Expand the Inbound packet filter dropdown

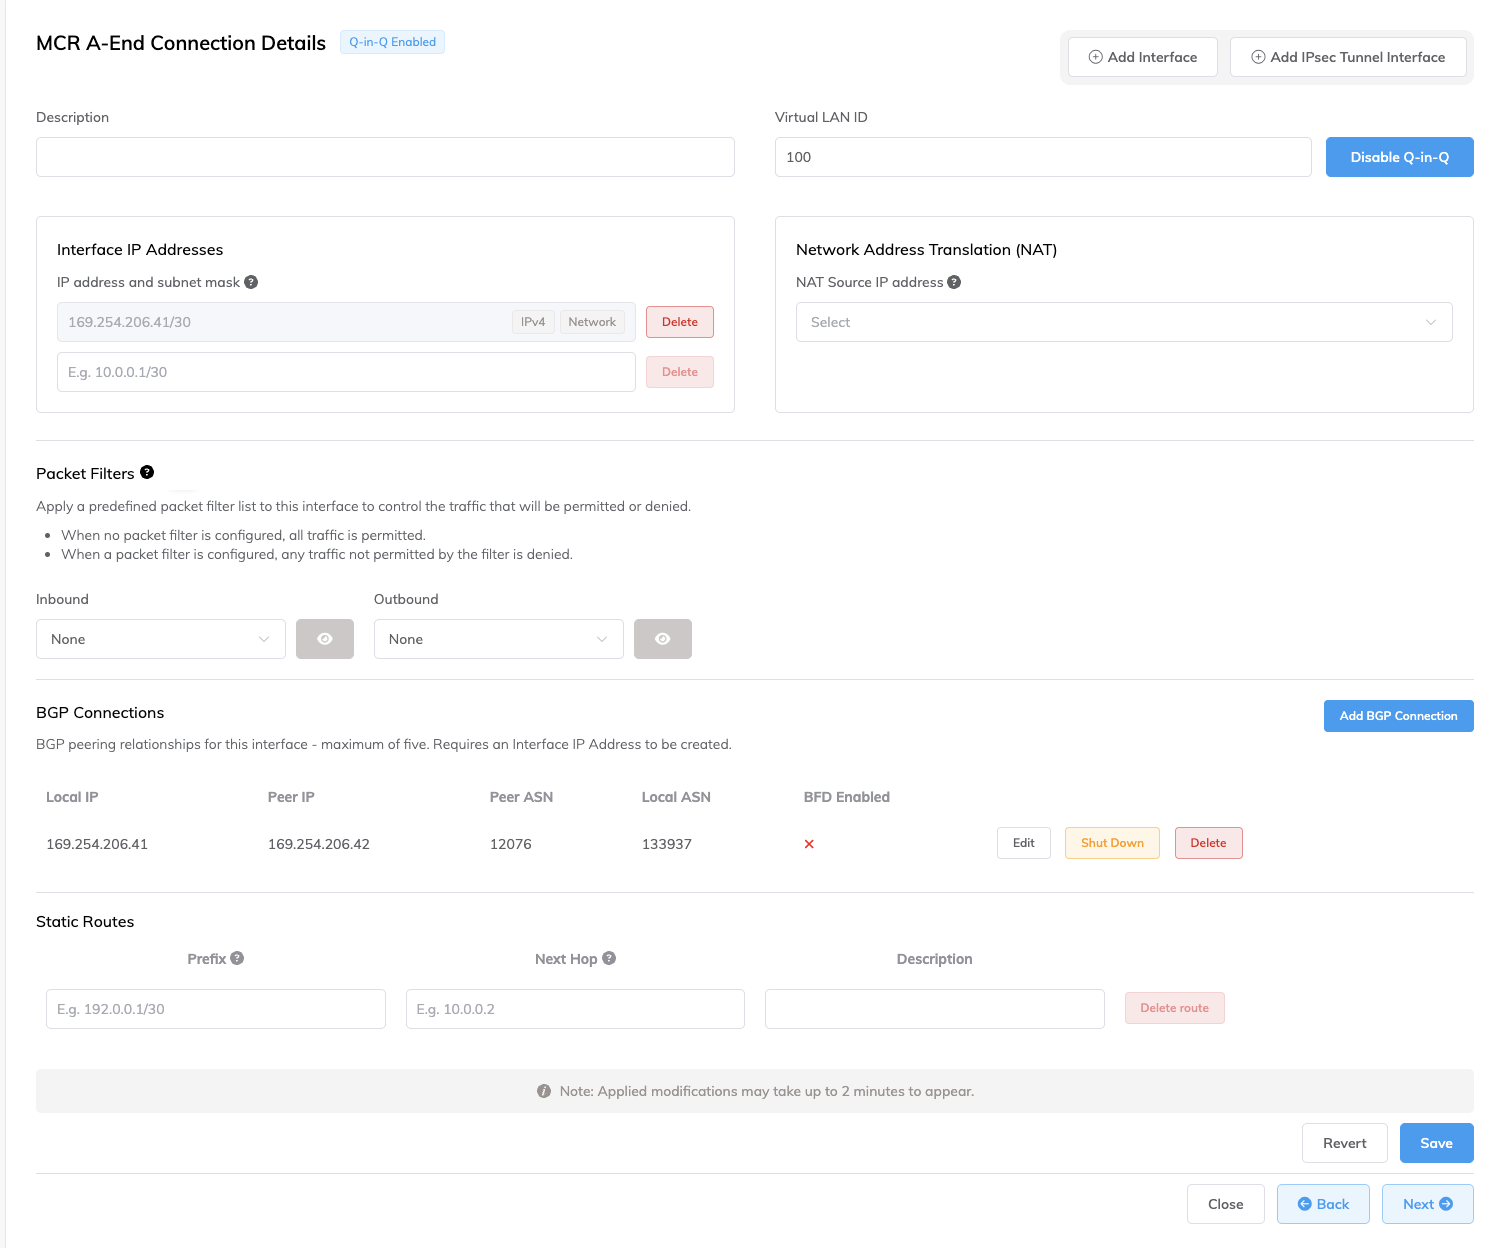(160, 639)
